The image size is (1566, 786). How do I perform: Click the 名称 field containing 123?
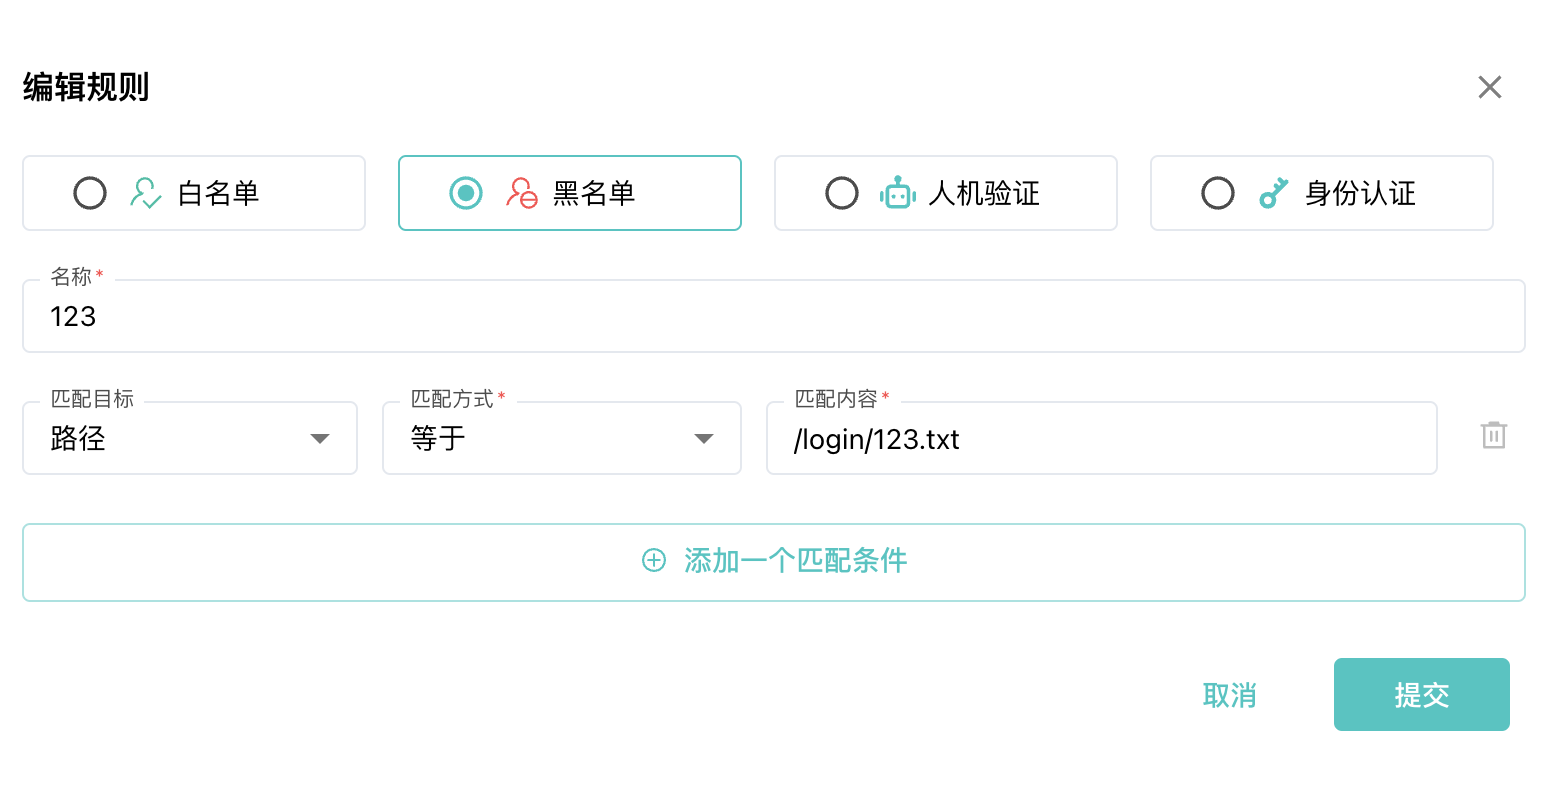774,316
